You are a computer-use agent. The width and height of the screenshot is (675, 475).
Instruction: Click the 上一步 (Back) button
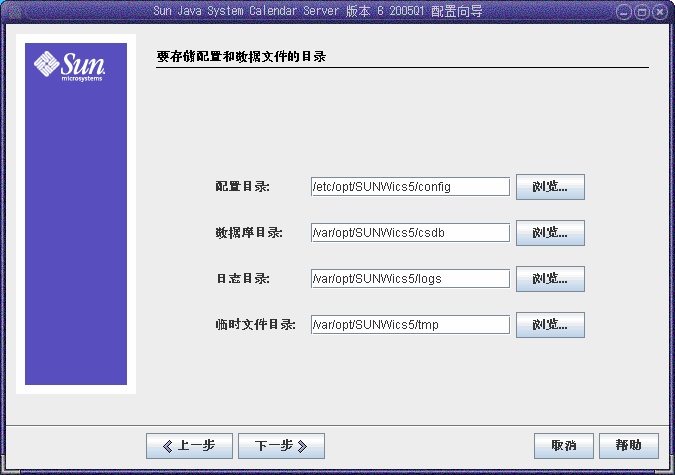click(x=189, y=446)
